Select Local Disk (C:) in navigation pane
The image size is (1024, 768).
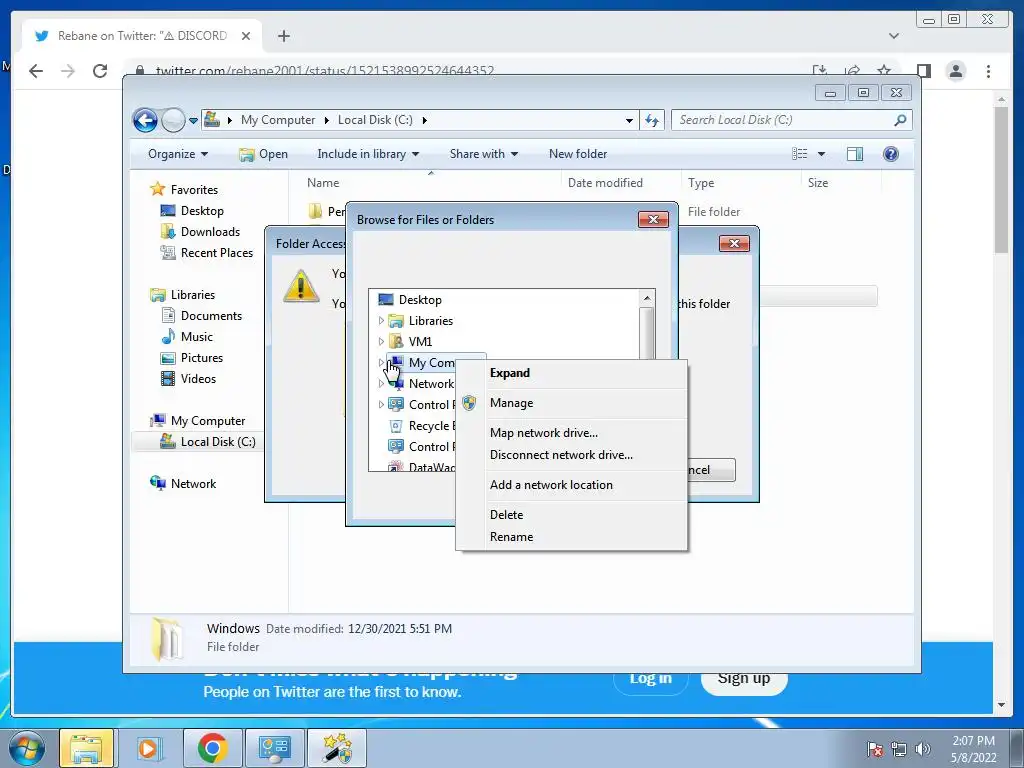point(217,442)
